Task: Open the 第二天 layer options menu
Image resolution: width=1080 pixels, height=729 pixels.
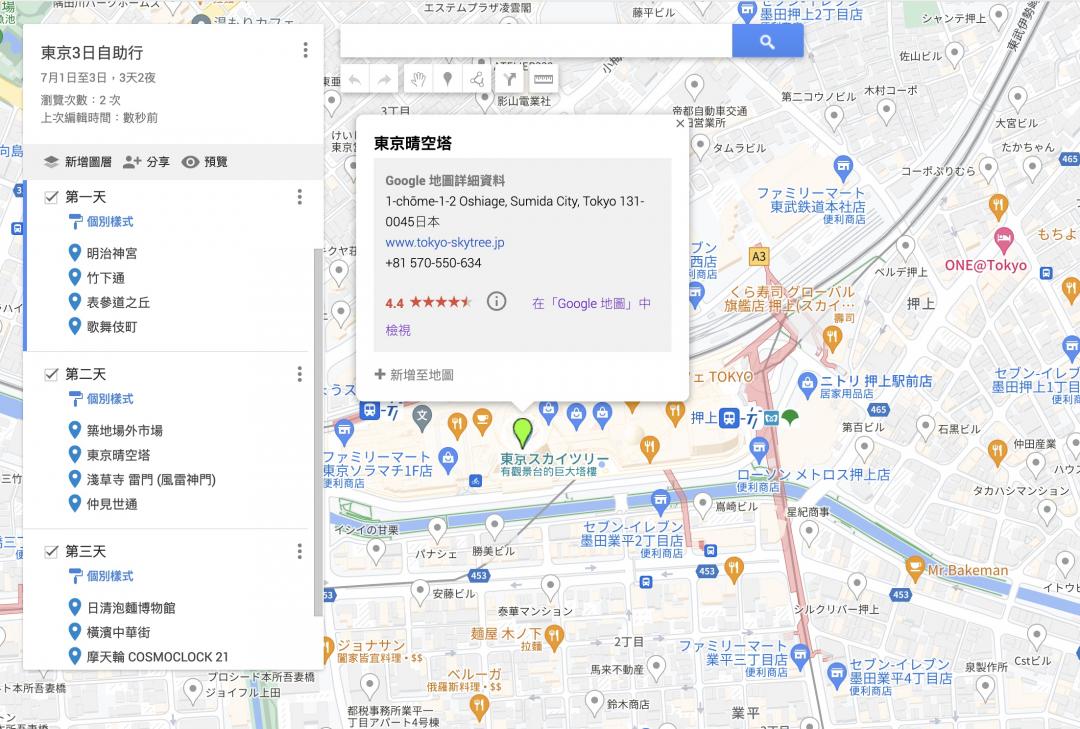Action: (299, 374)
